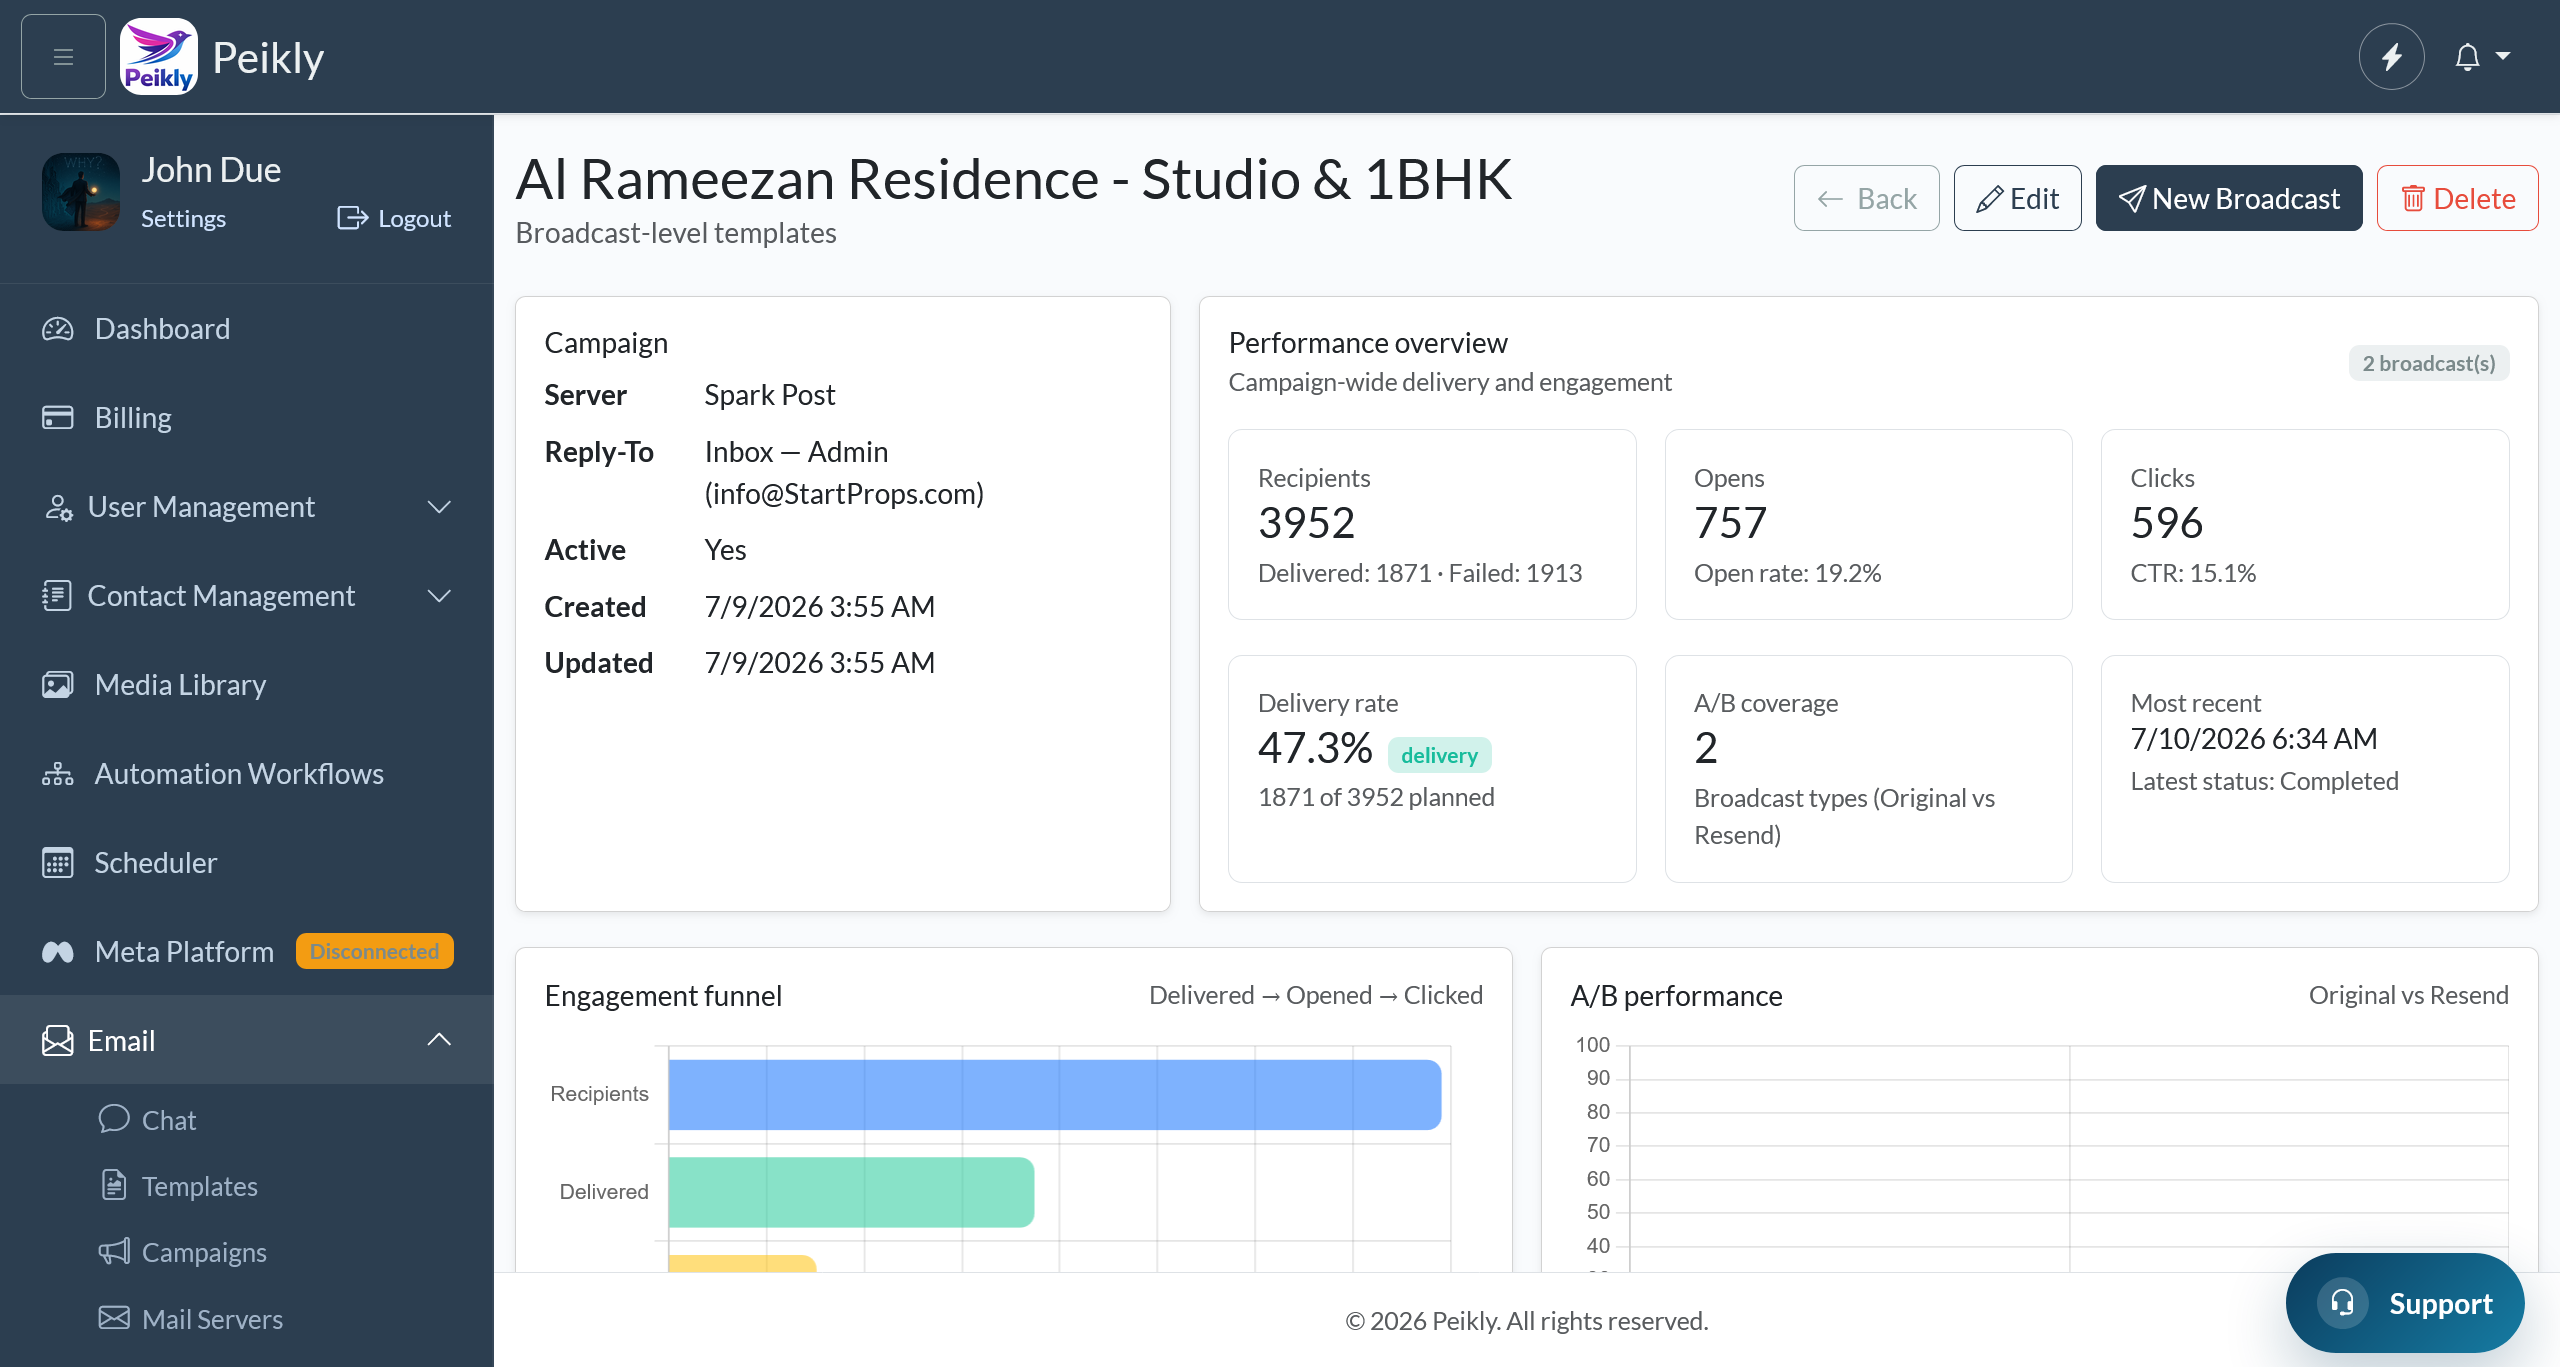Toggle the hamburger sidebar menu
Screen dimensions: 2560x1367
tap(63, 57)
